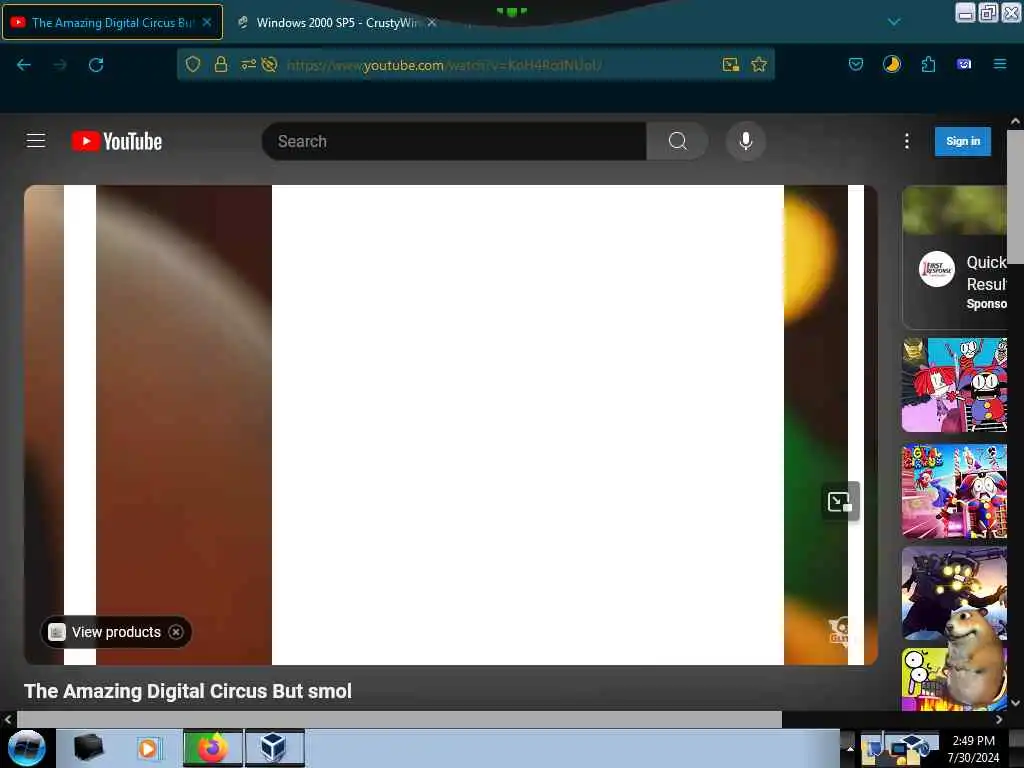Open the black box taskbar icon
This screenshot has height=768, width=1024.
pyautogui.click(x=88, y=747)
